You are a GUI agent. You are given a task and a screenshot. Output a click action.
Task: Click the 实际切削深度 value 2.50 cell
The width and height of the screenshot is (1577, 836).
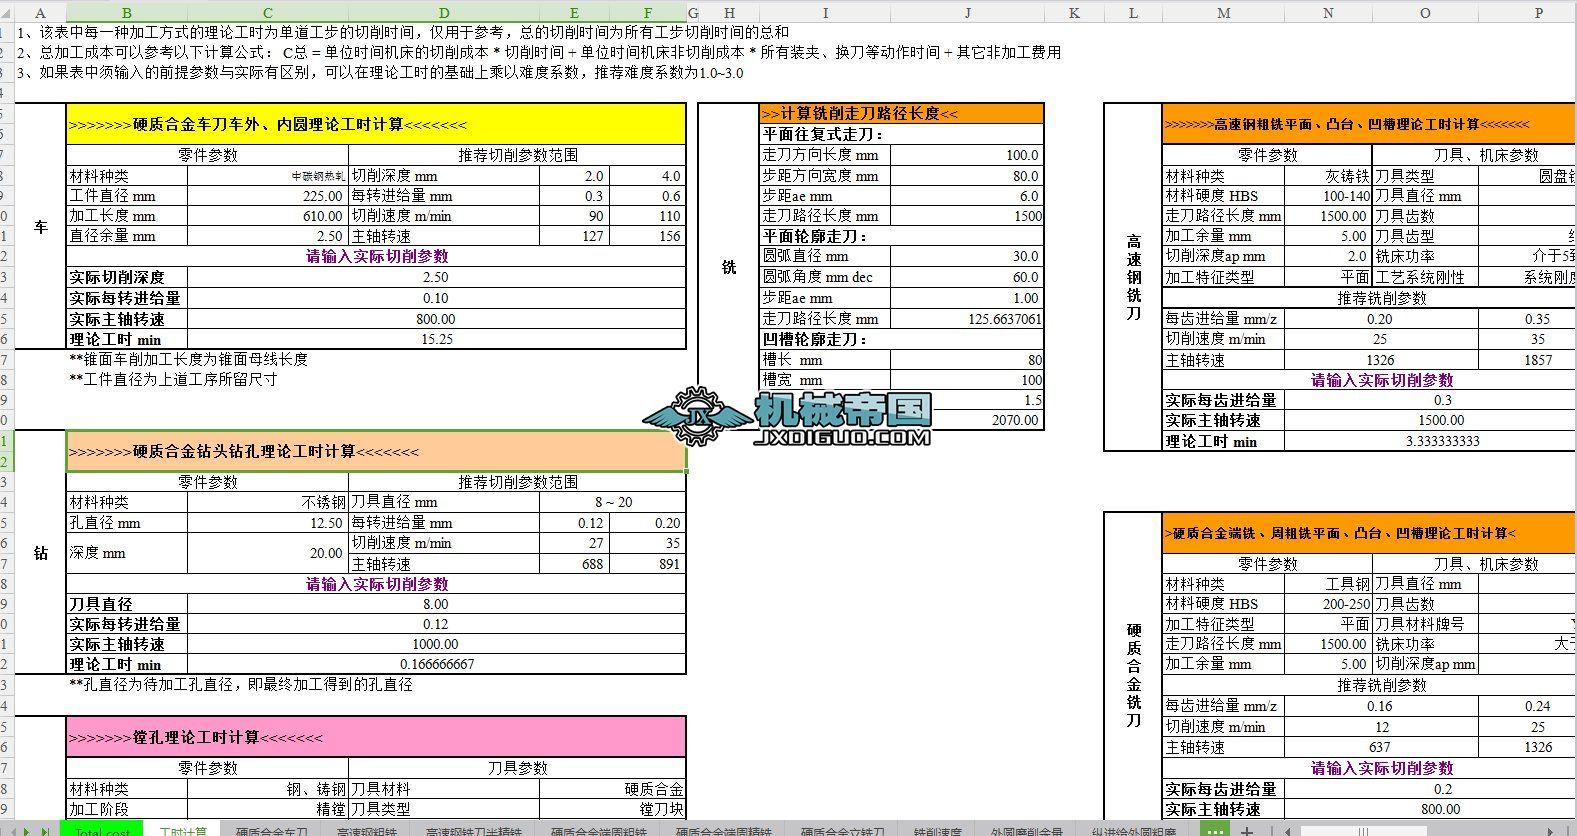tap(436, 277)
